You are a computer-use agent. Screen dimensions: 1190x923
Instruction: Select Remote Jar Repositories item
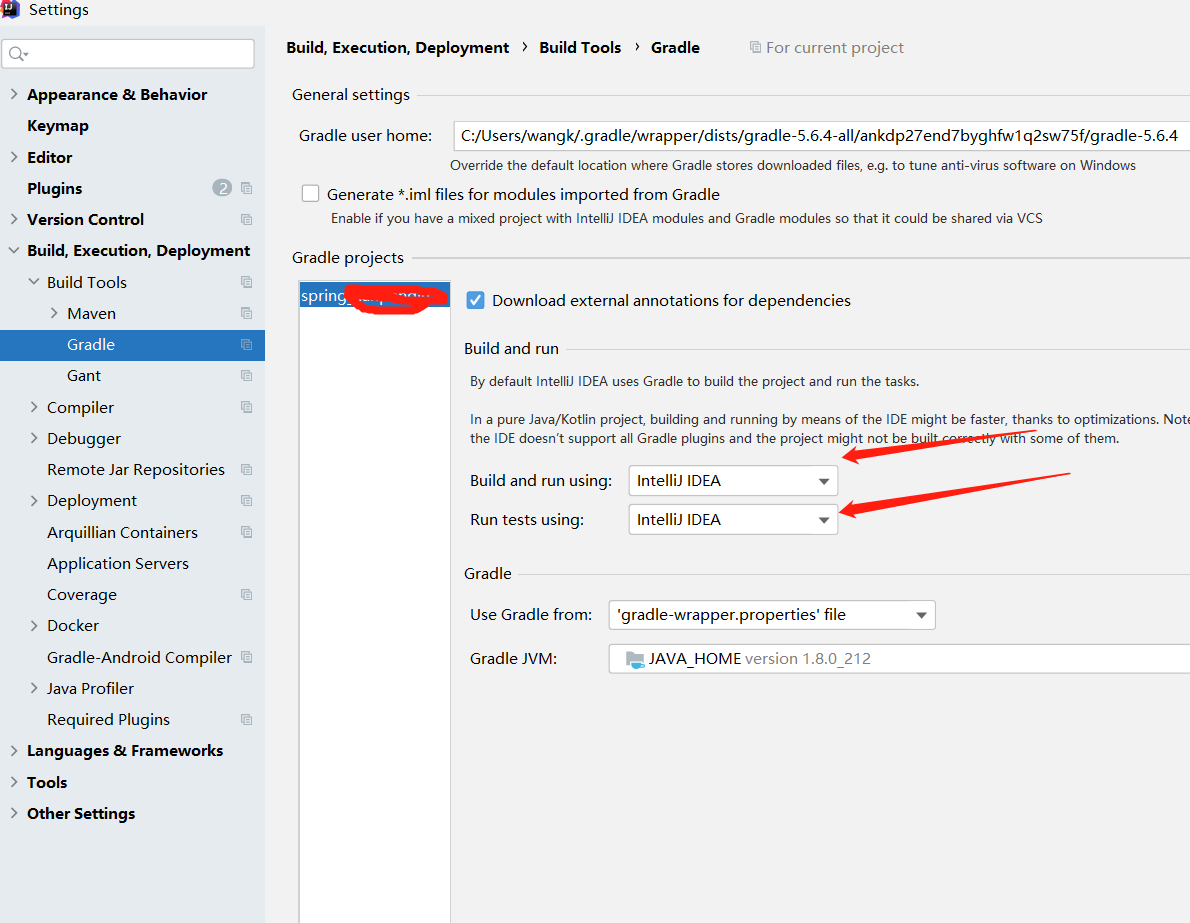point(136,470)
